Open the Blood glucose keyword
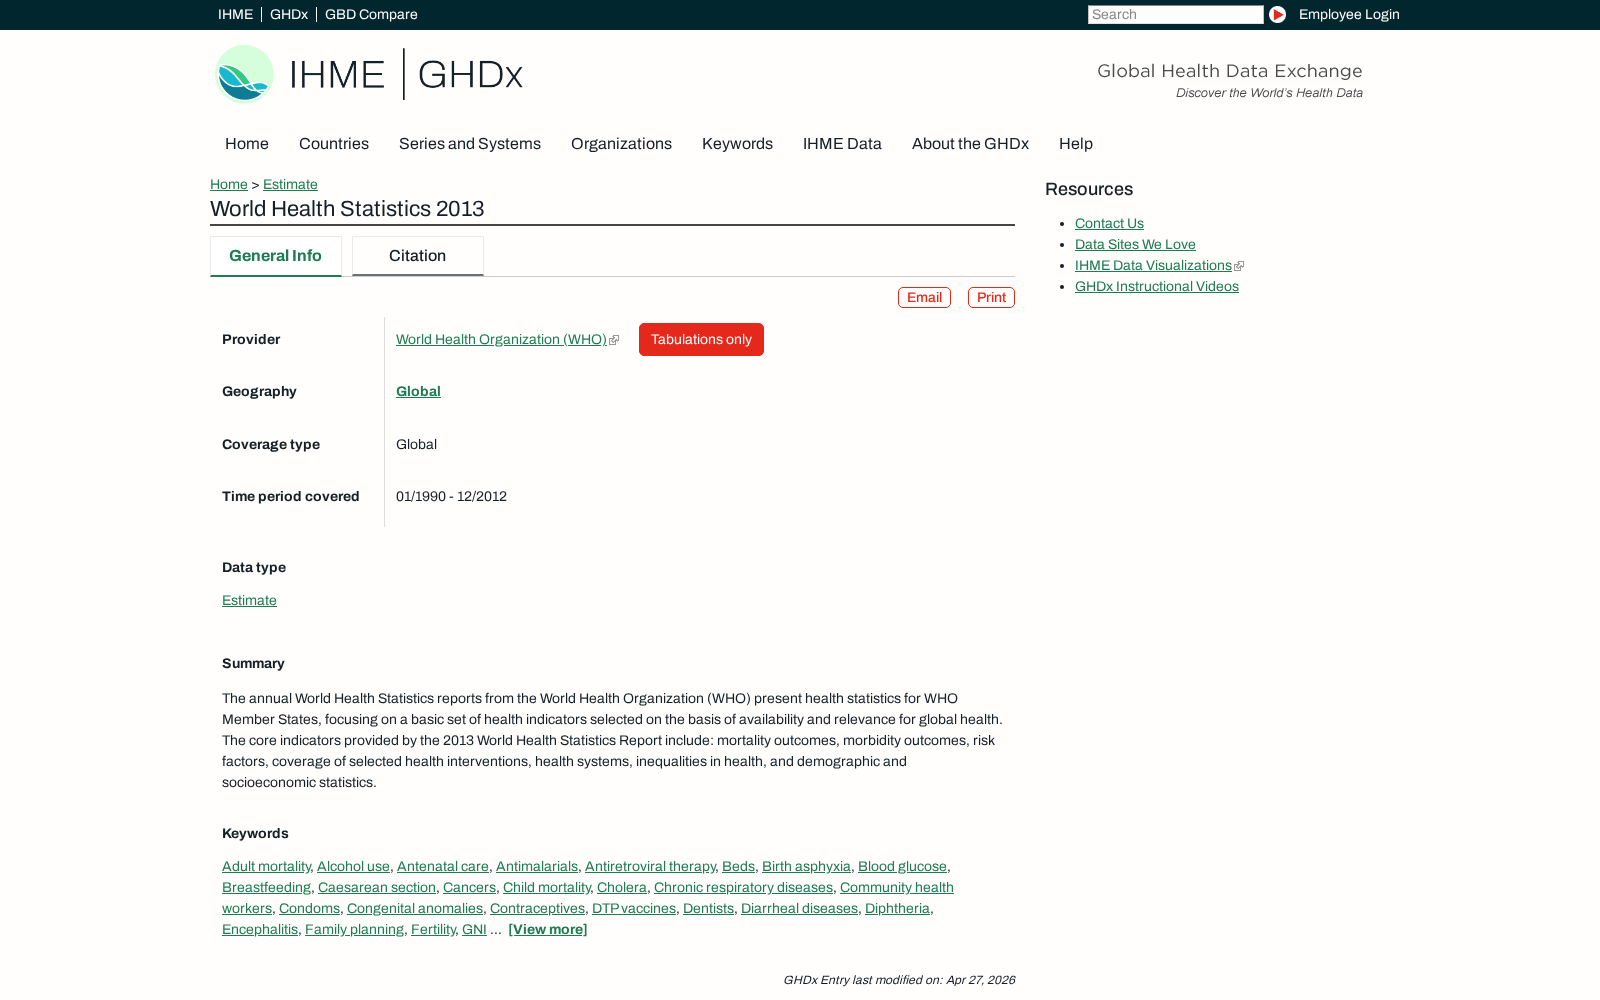This screenshot has height=1000, width=1600. pyautogui.click(x=902, y=867)
